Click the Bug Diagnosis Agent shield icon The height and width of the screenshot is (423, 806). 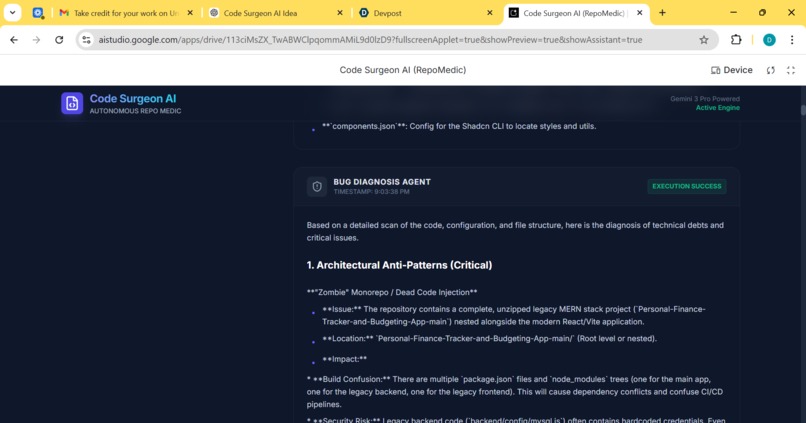(317, 187)
